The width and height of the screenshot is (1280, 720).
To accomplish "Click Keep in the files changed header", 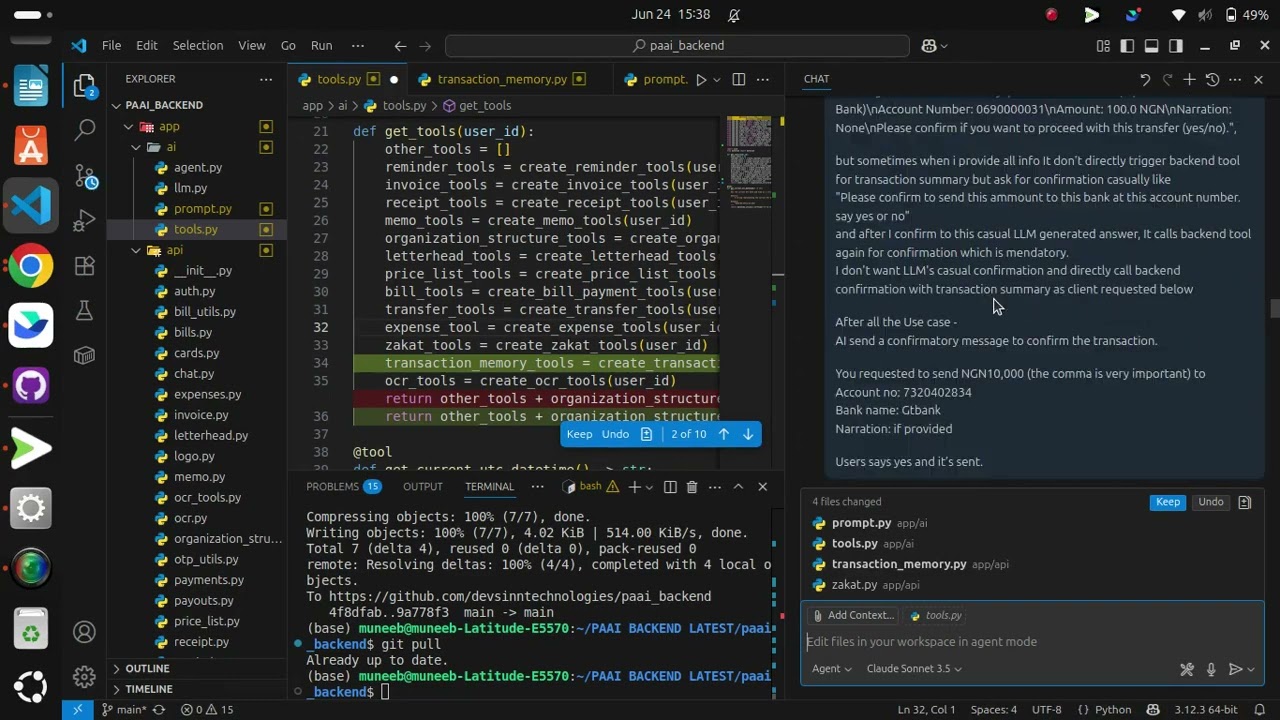I will [x=1167, y=502].
